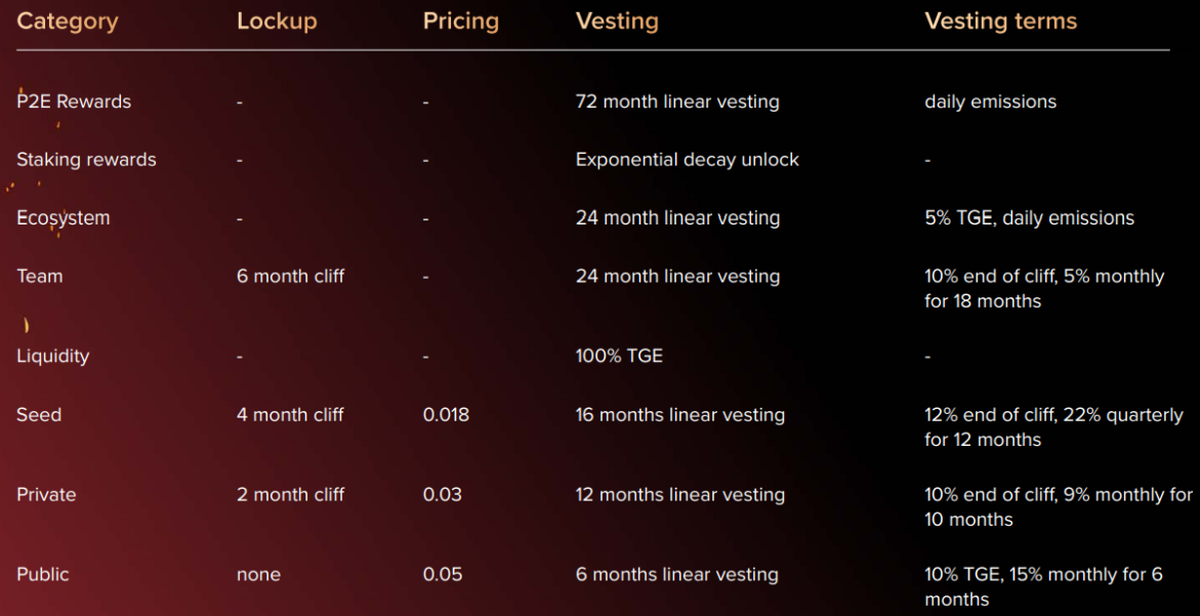Select the Liquidity category label
The height and width of the screenshot is (616, 1200).
pos(53,356)
